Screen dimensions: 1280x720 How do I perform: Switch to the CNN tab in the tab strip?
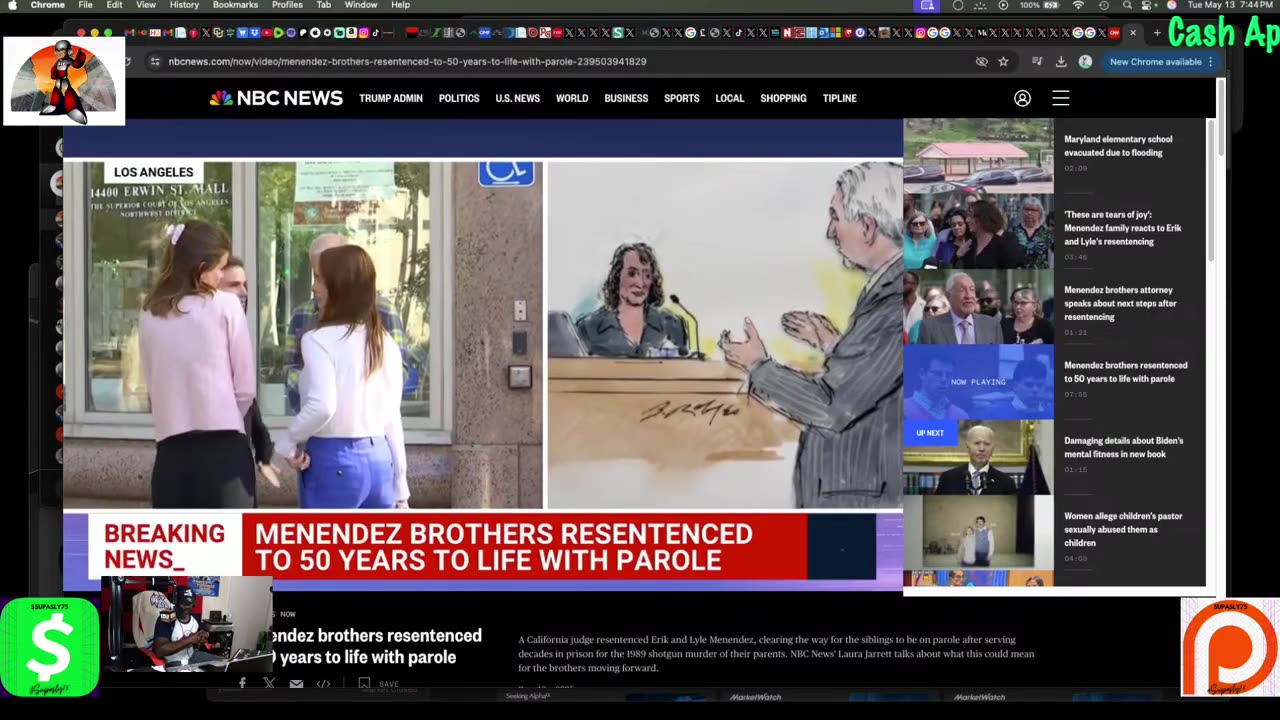1114,33
